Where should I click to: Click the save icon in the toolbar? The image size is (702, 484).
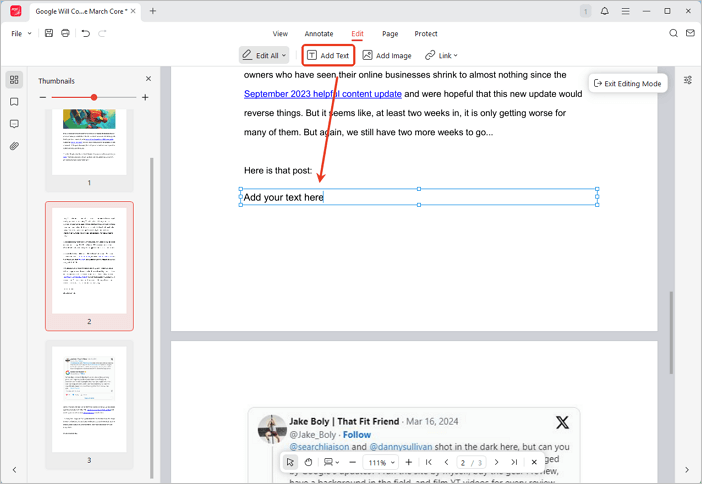[49, 33]
